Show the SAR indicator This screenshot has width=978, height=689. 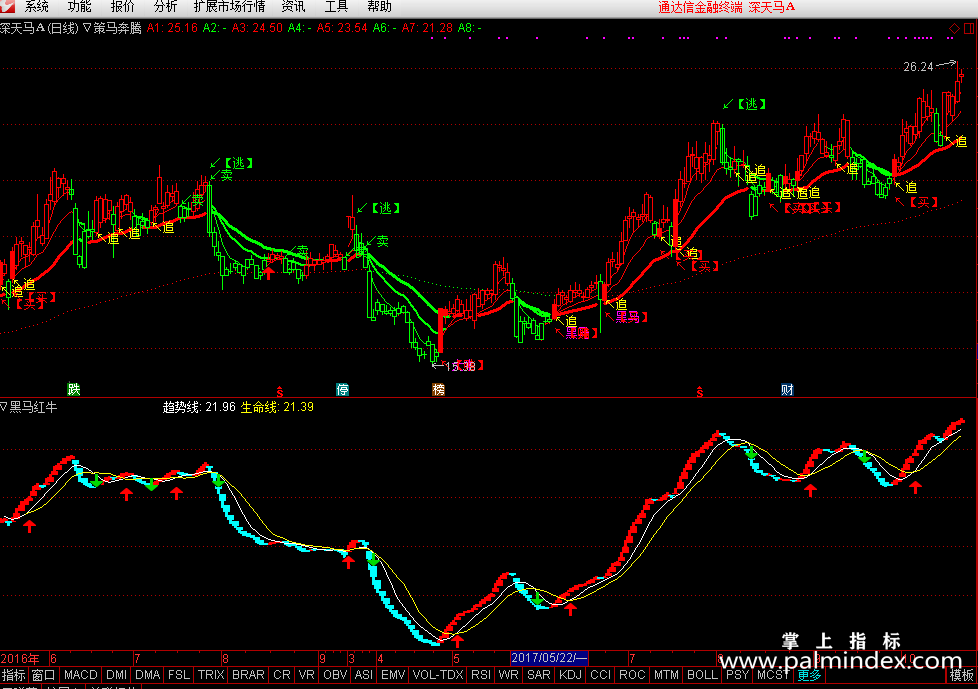tap(539, 675)
